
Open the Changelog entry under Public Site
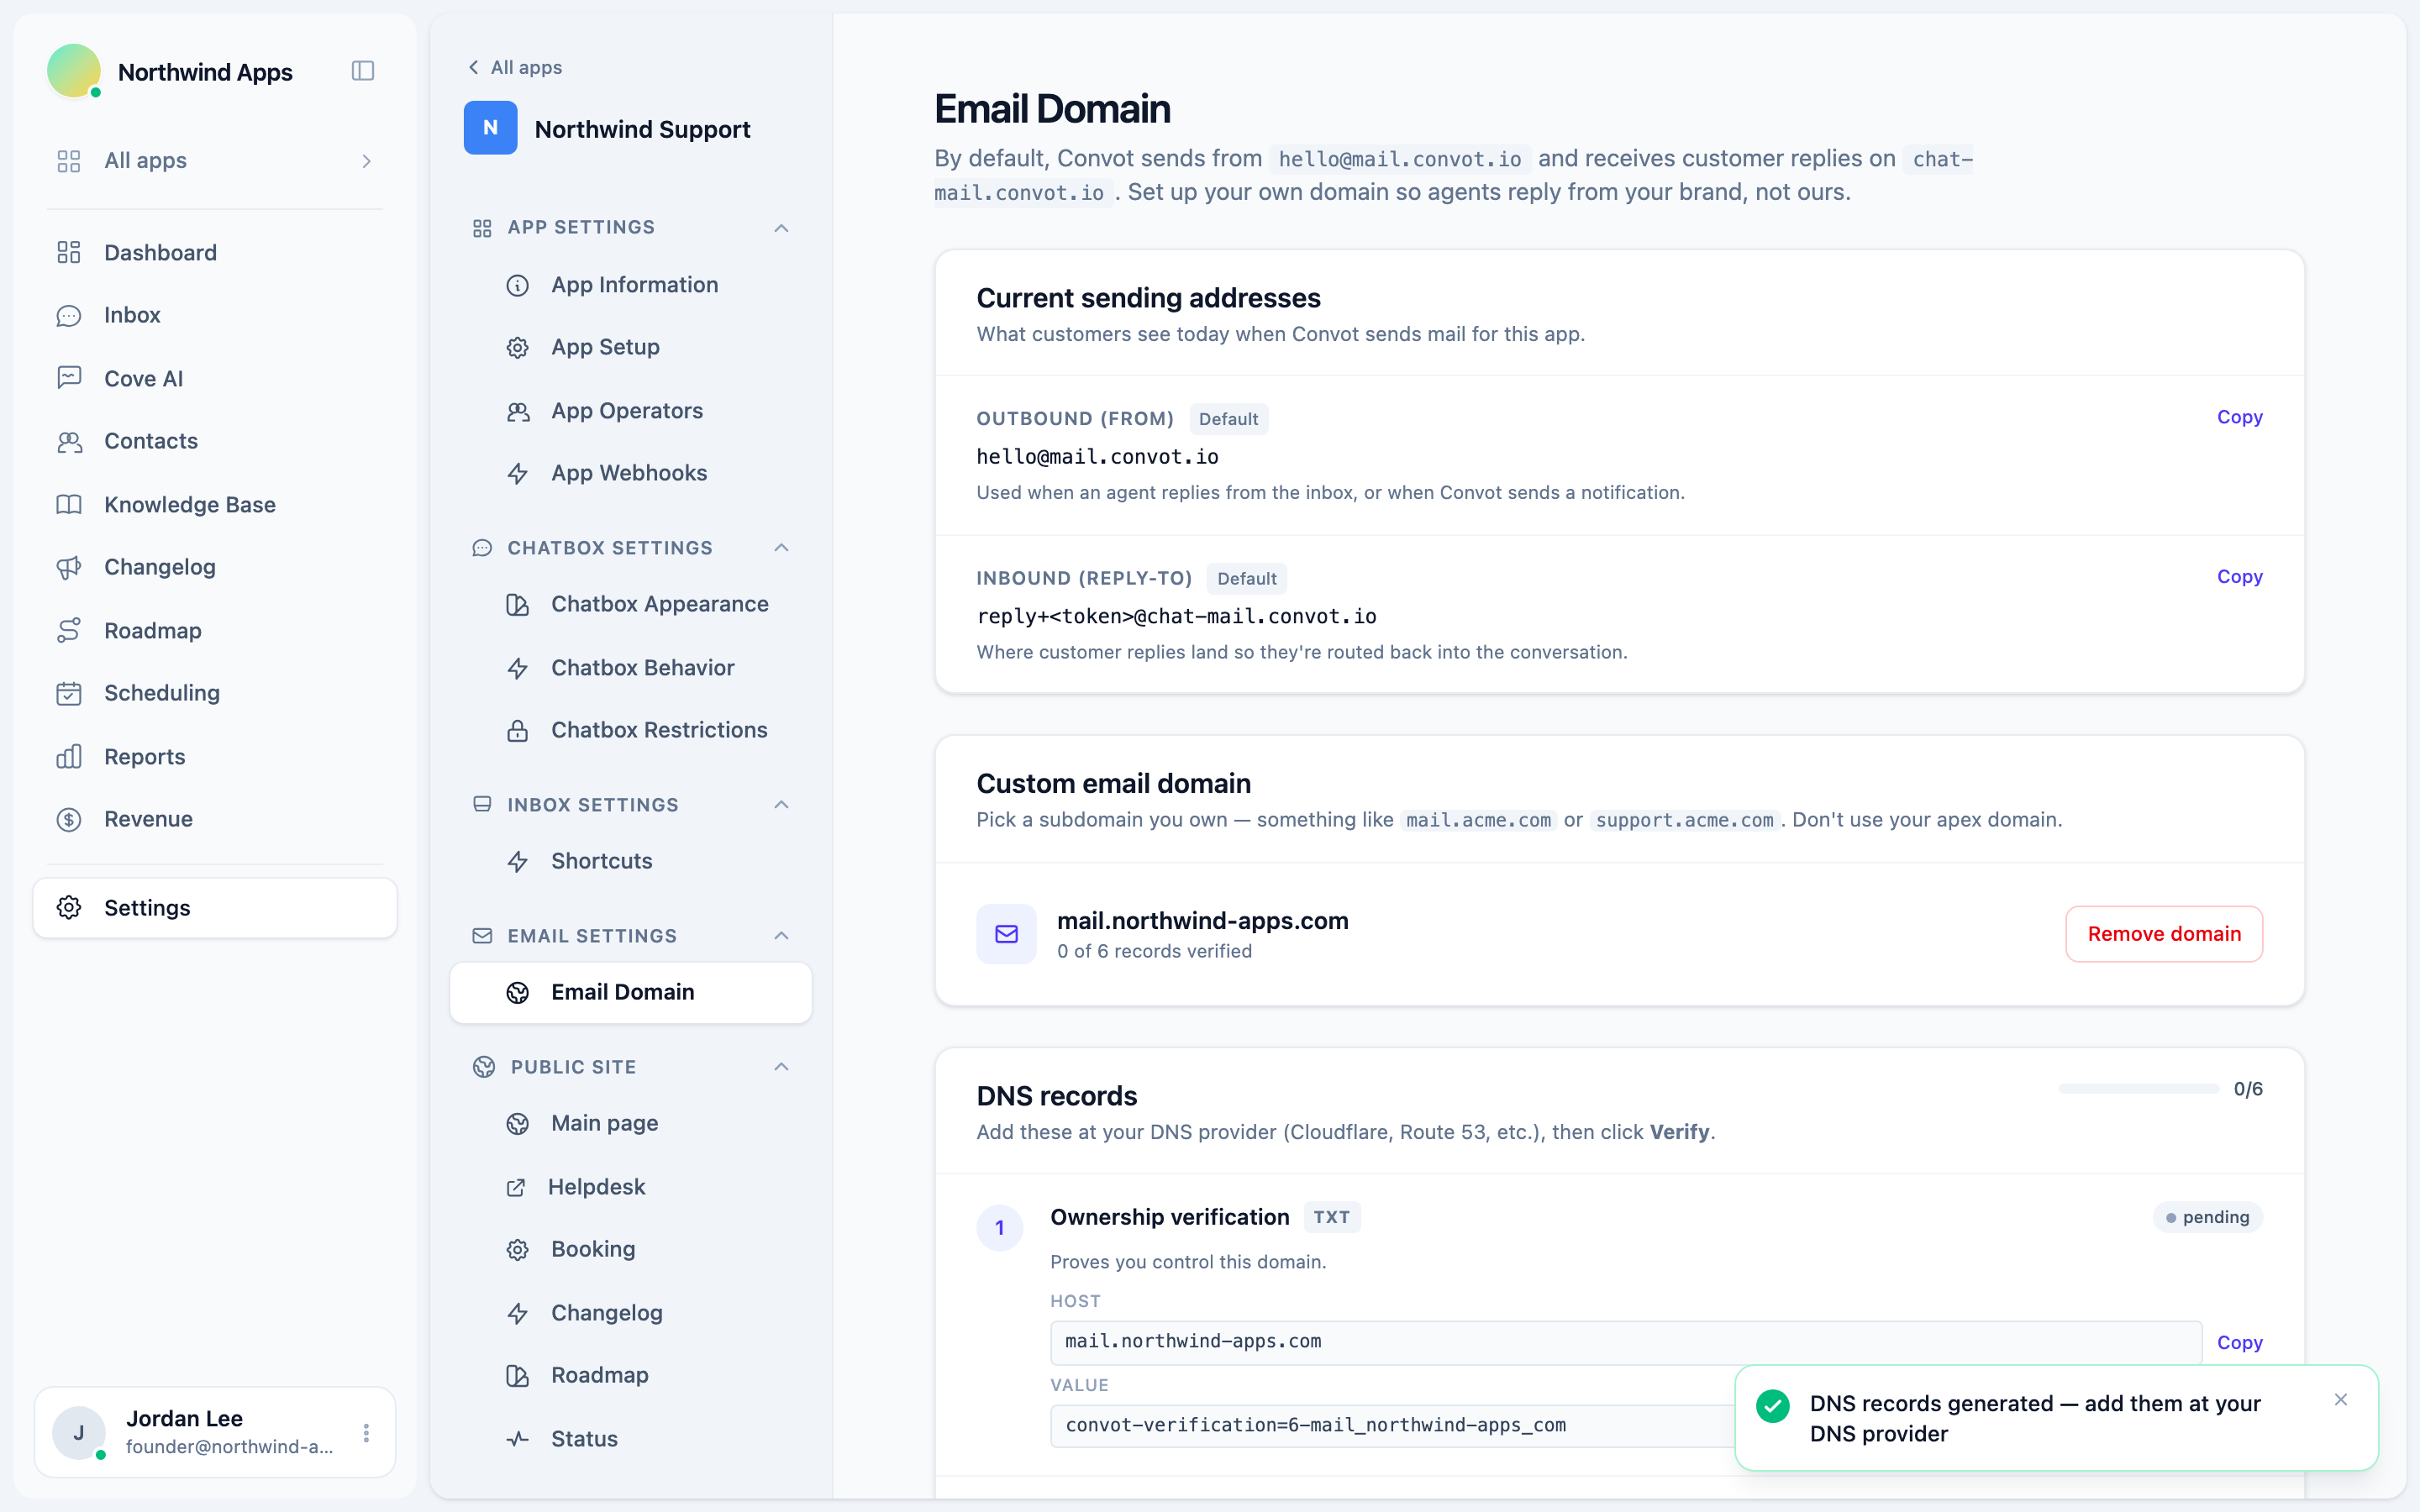(x=631, y=1313)
